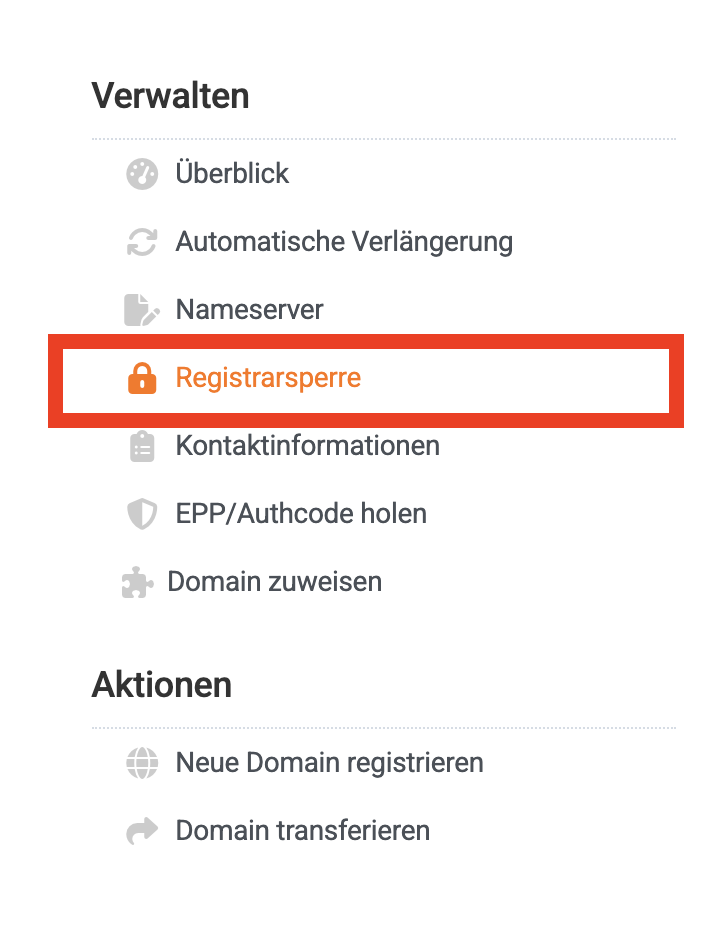Click the forward arrow icon for domain transfer
This screenshot has width=720, height=936.
tap(142, 831)
